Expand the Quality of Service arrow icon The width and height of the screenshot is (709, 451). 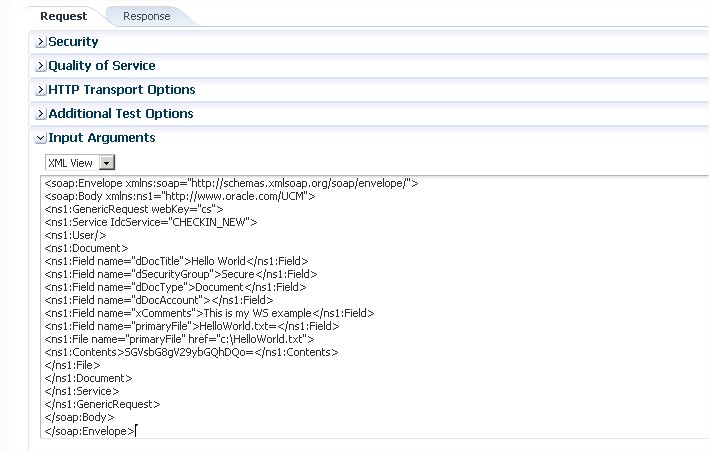click(x=40, y=66)
